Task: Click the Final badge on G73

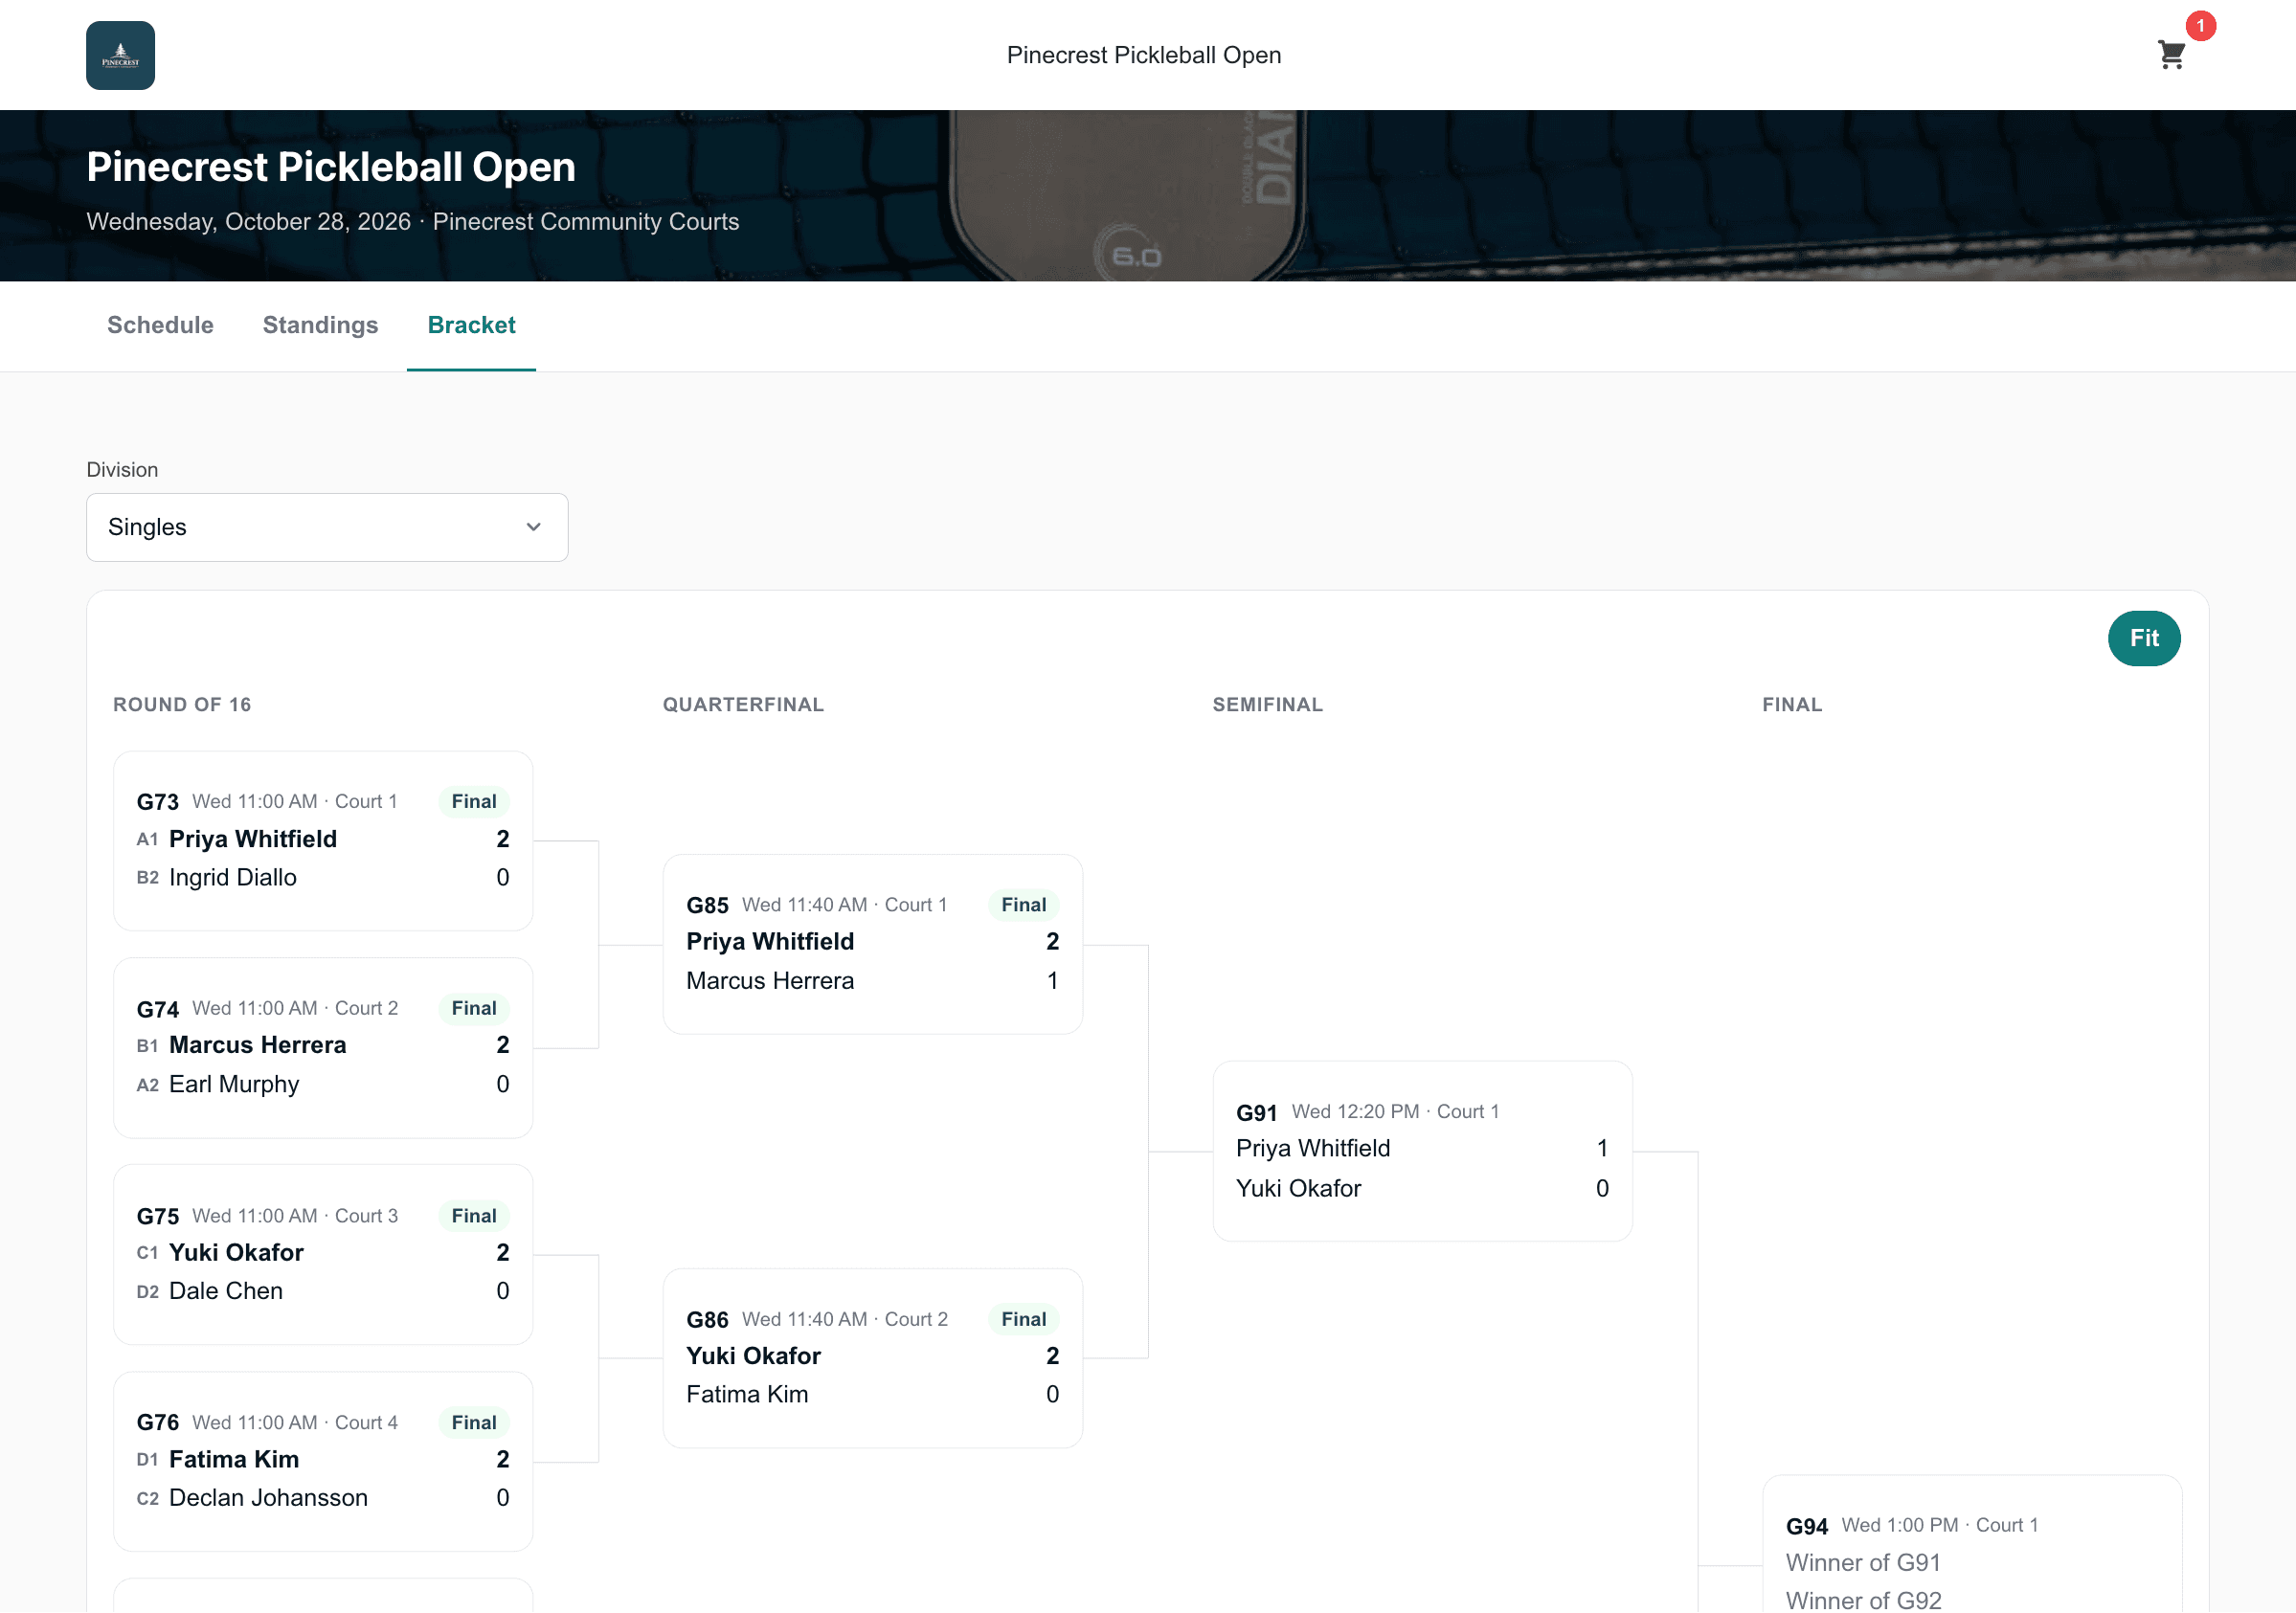Action: pyautogui.click(x=474, y=801)
